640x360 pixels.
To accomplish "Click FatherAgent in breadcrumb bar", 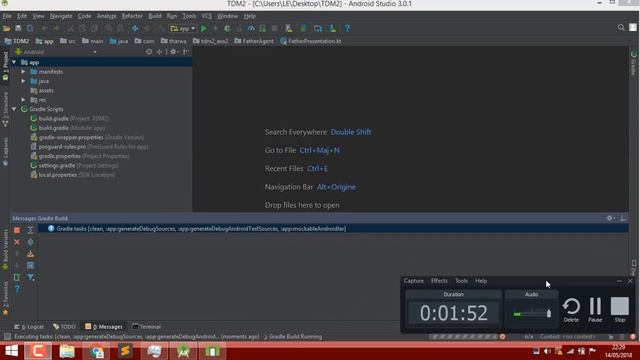I will (254, 41).
